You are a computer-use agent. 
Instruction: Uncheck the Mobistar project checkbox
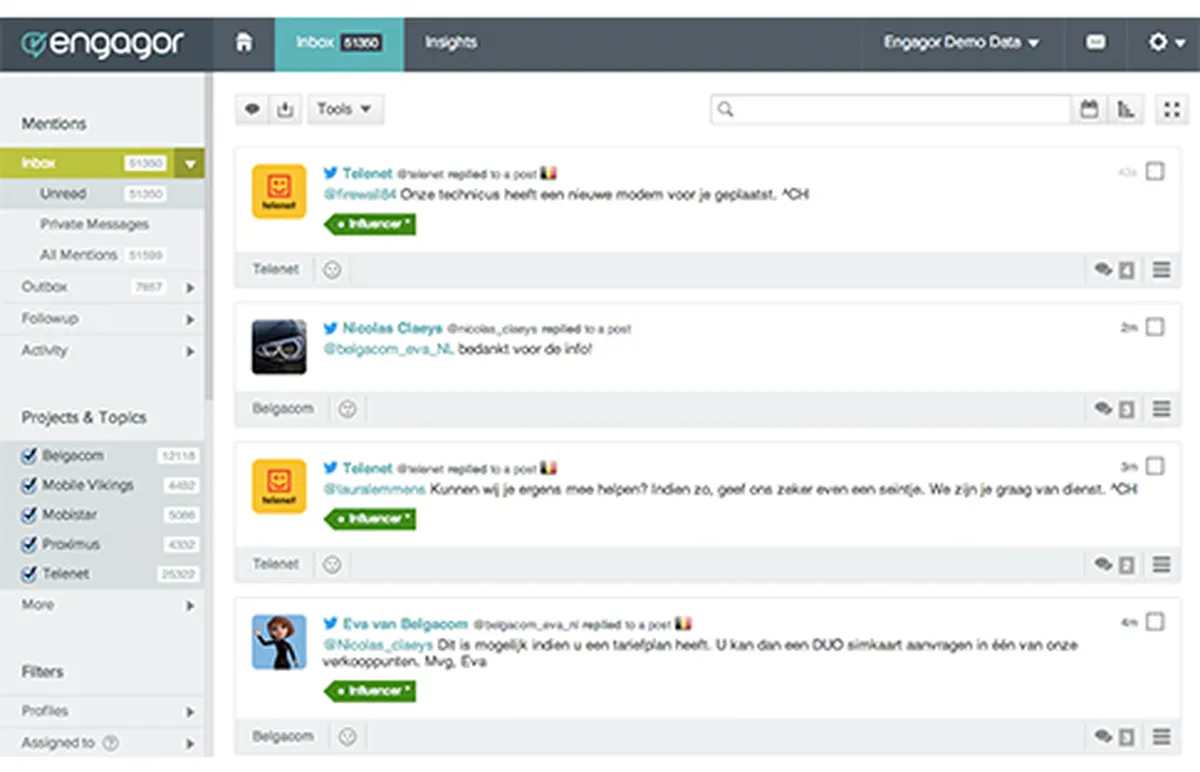(29, 515)
